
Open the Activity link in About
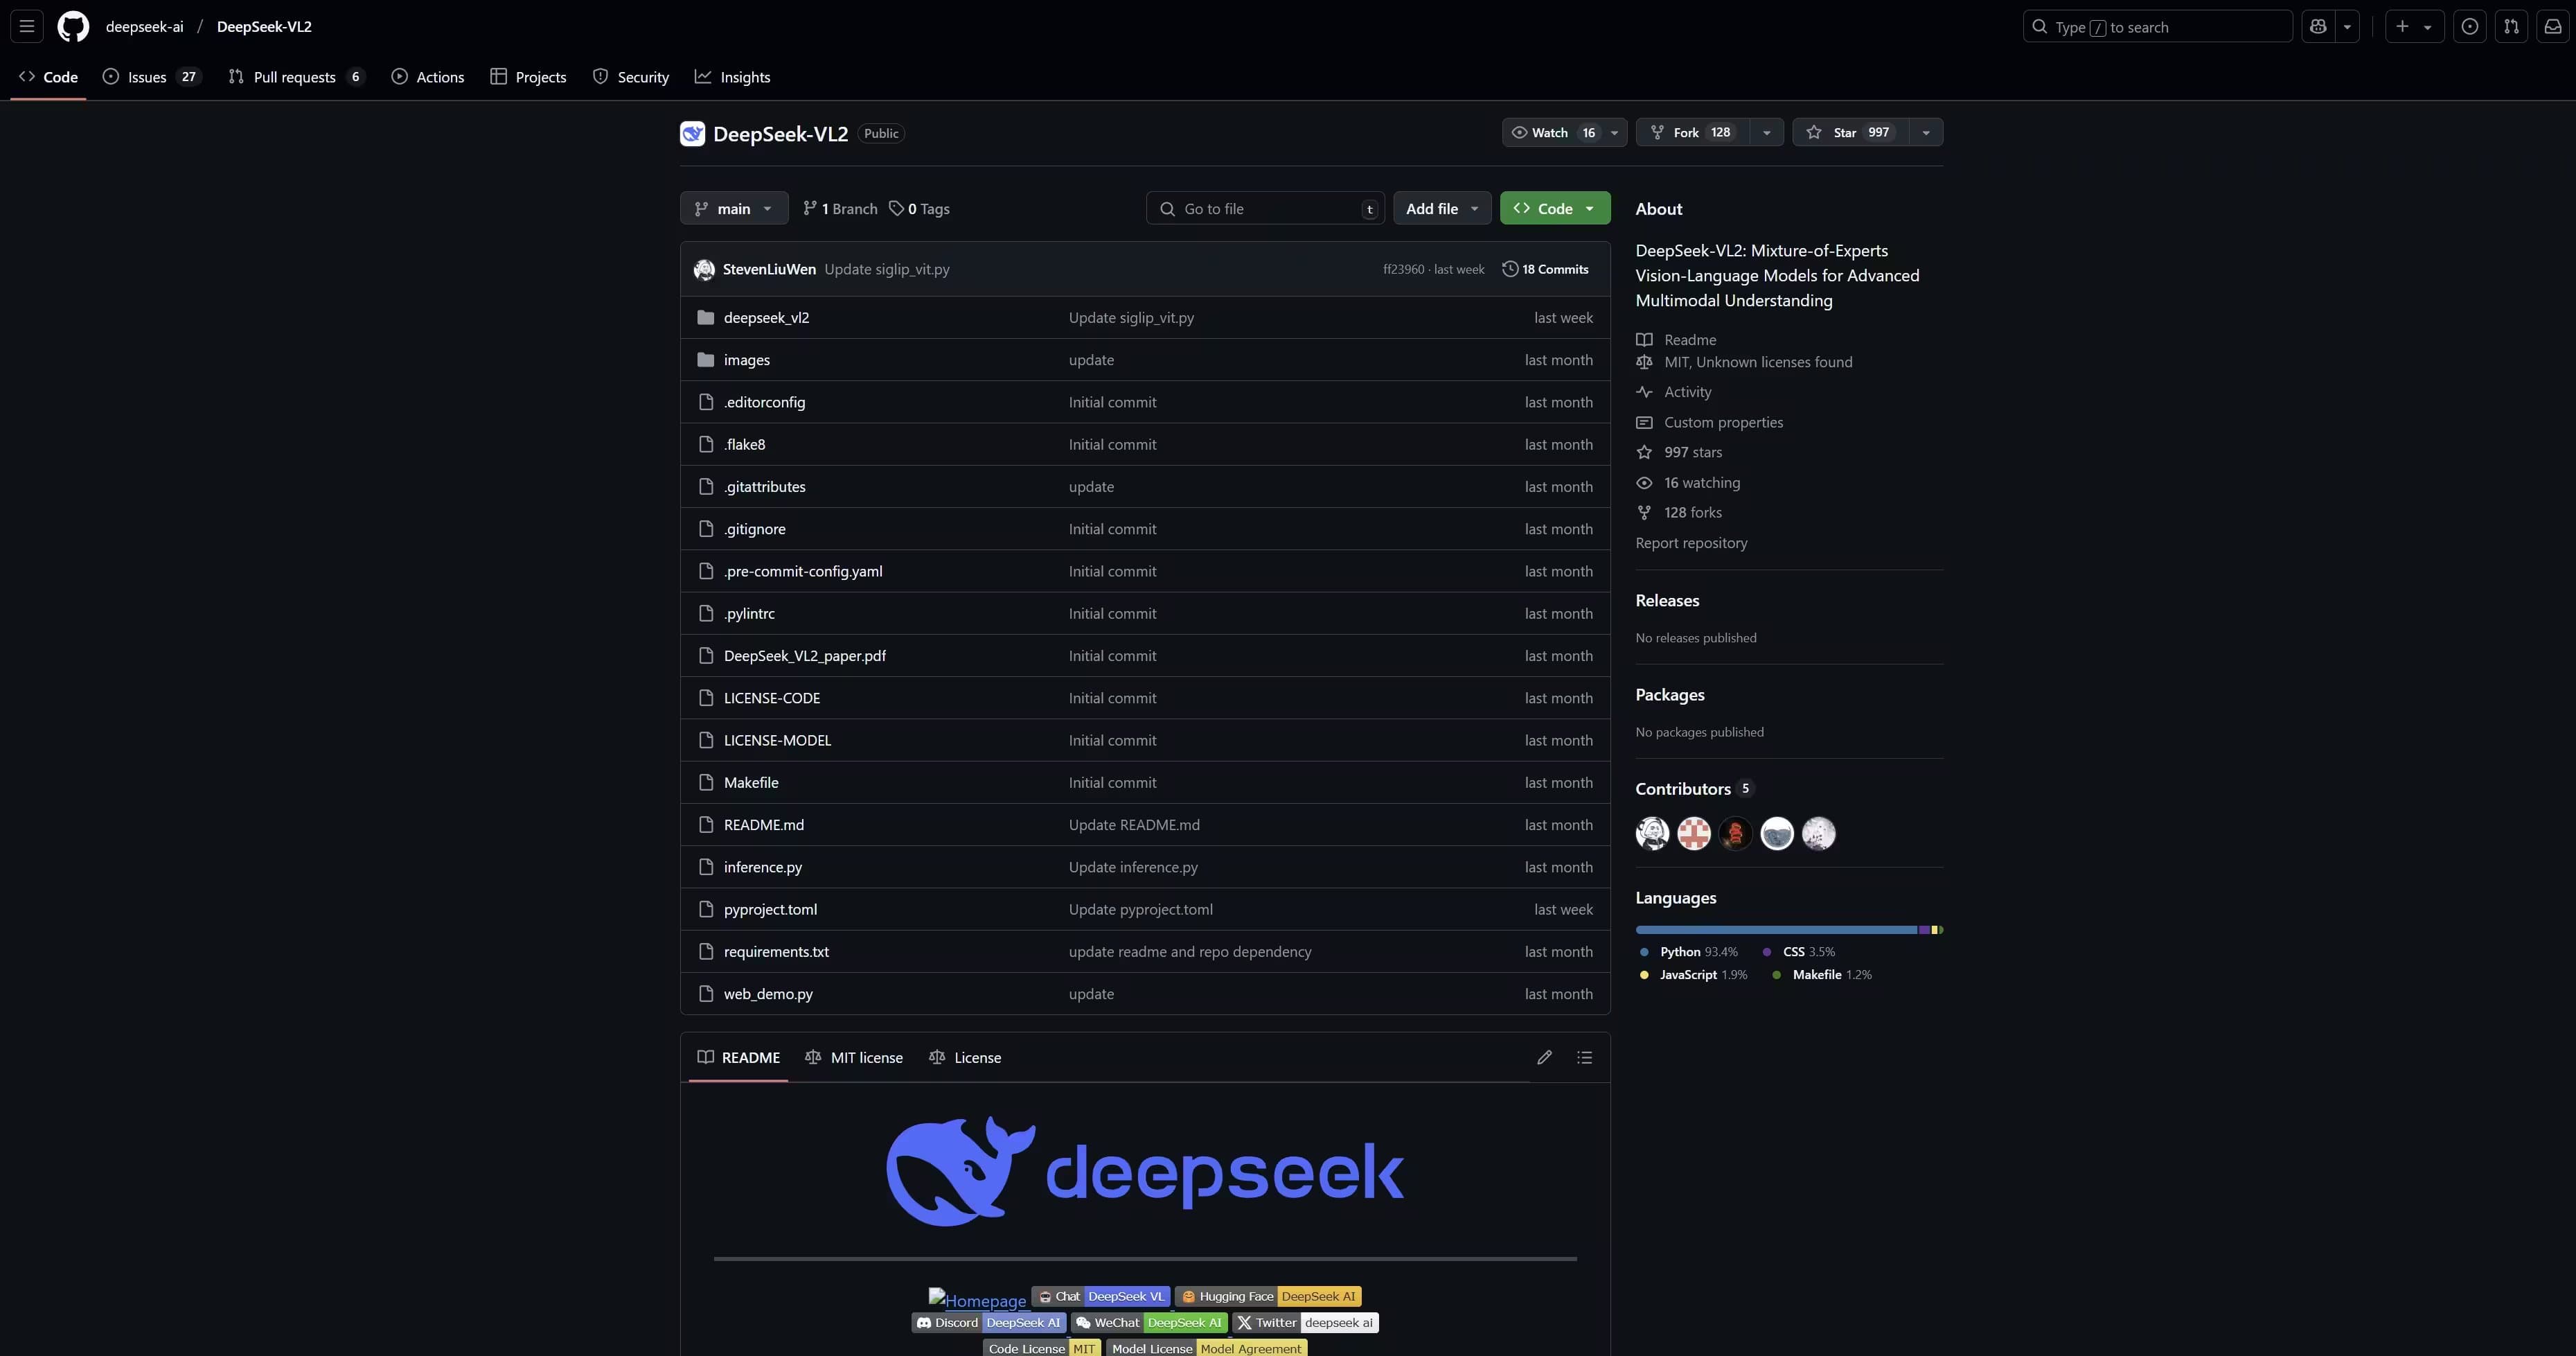tap(1687, 392)
